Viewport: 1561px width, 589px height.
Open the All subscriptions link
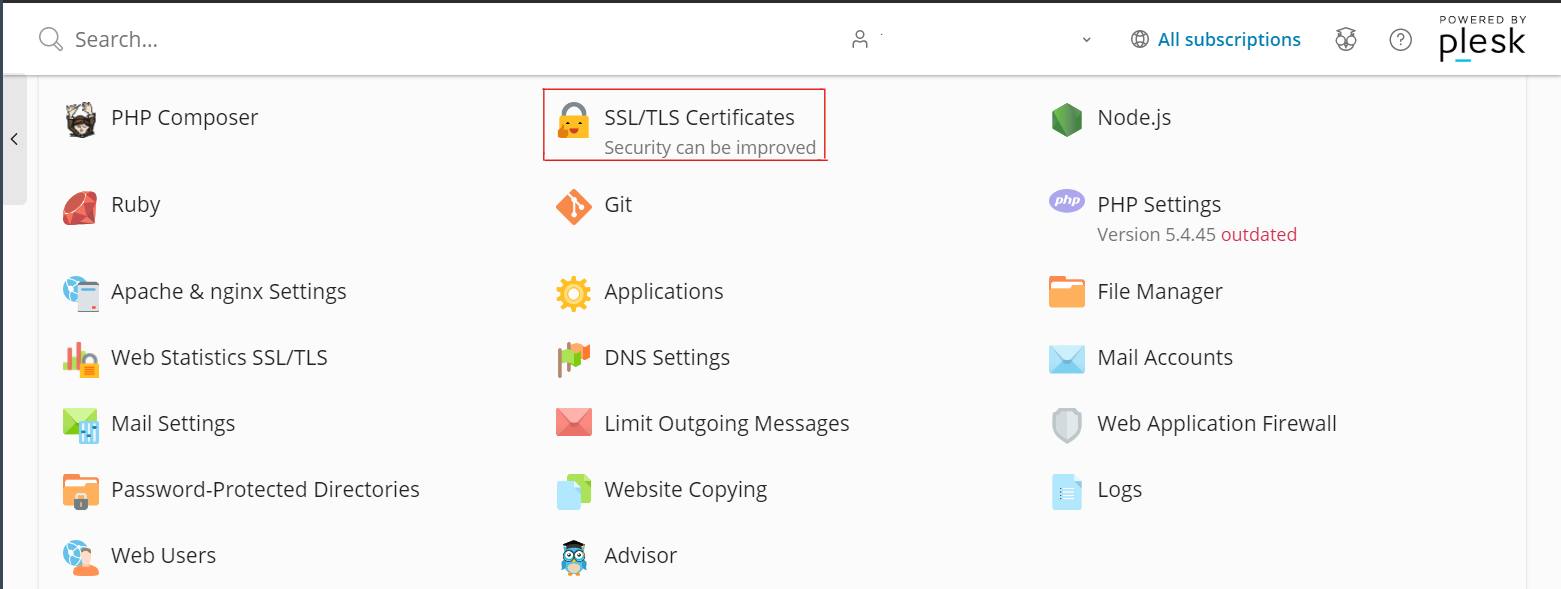pyautogui.click(x=1229, y=40)
